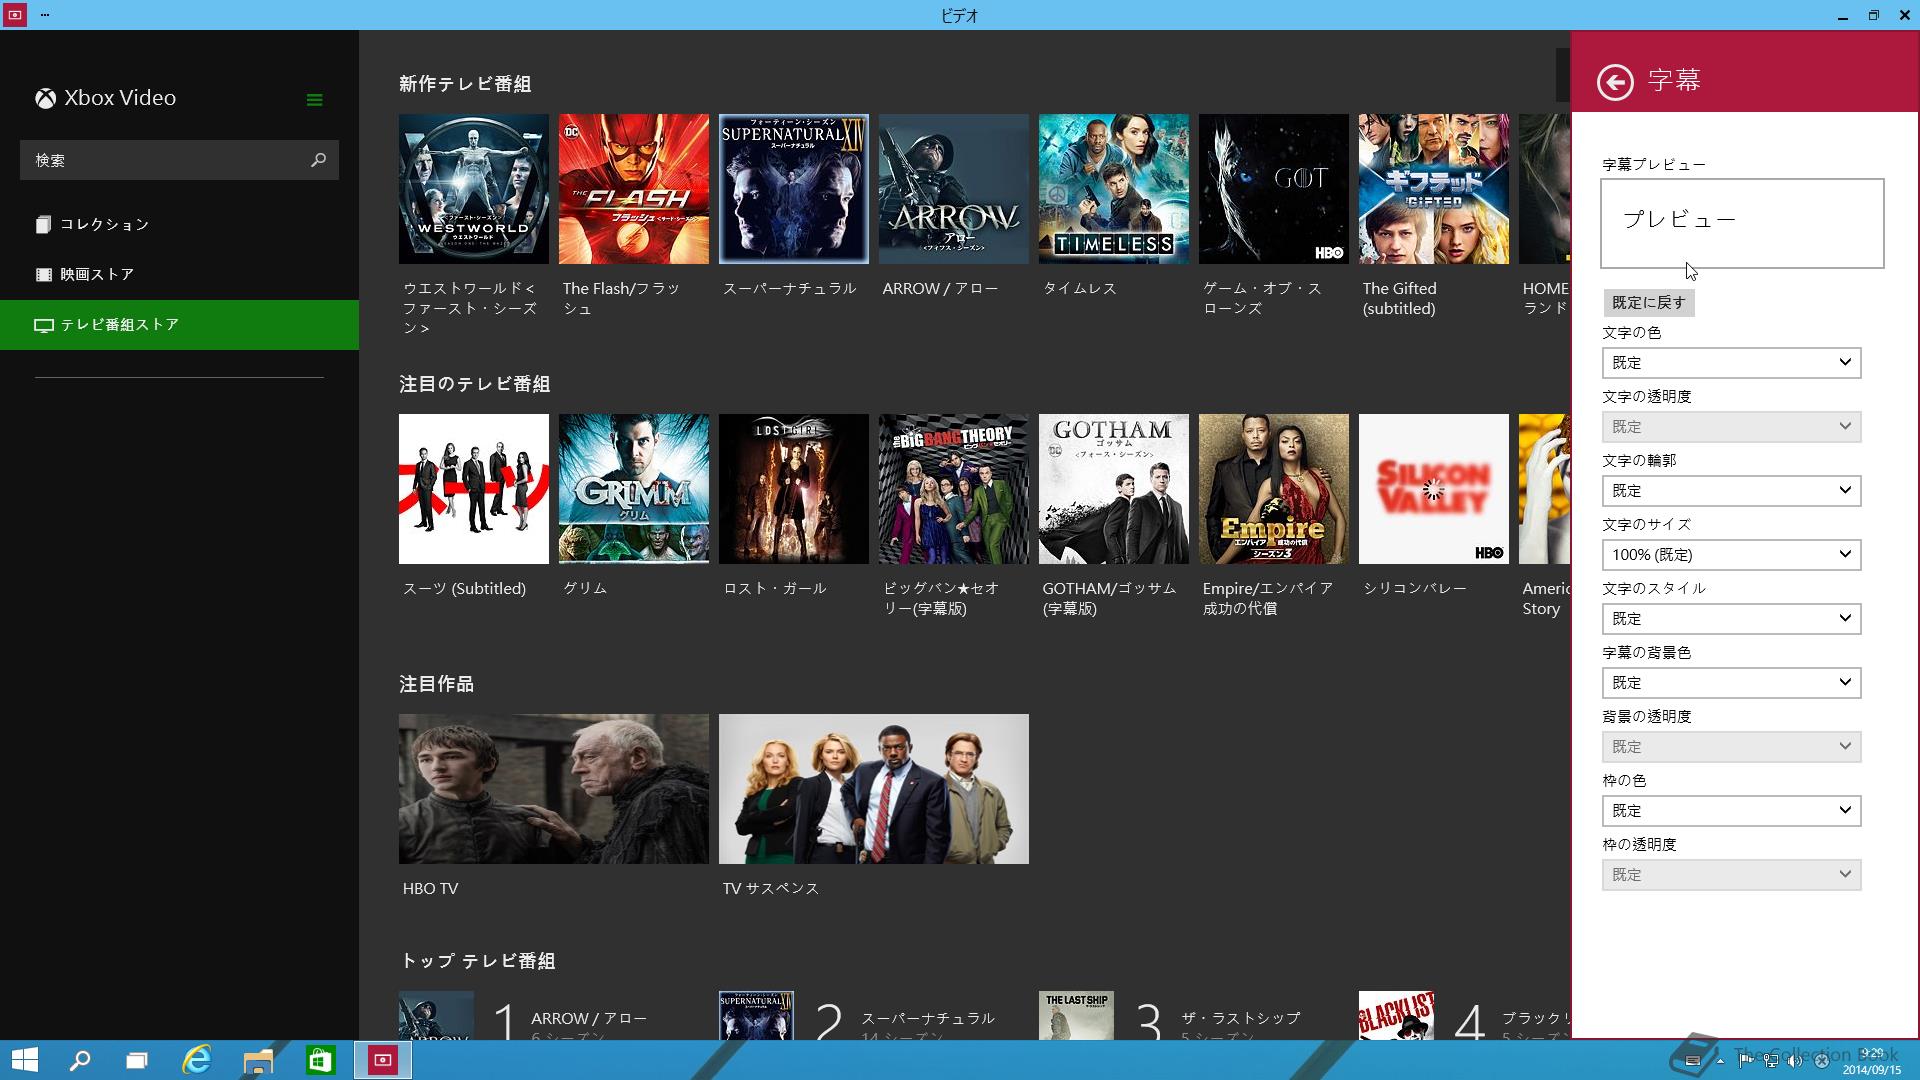Screen dimensions: 1920x1080
Task: Click the search magnifier icon
Action: click(318, 160)
